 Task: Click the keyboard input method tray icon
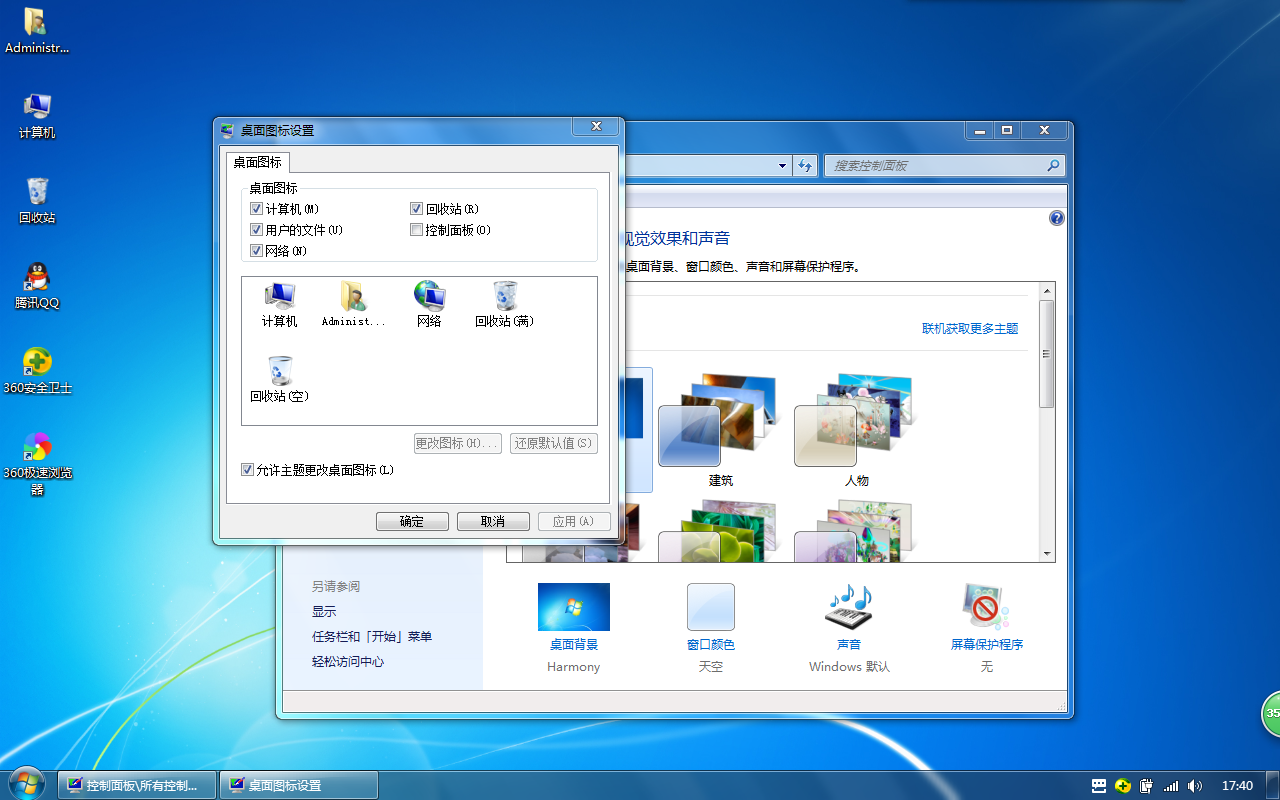point(1099,786)
